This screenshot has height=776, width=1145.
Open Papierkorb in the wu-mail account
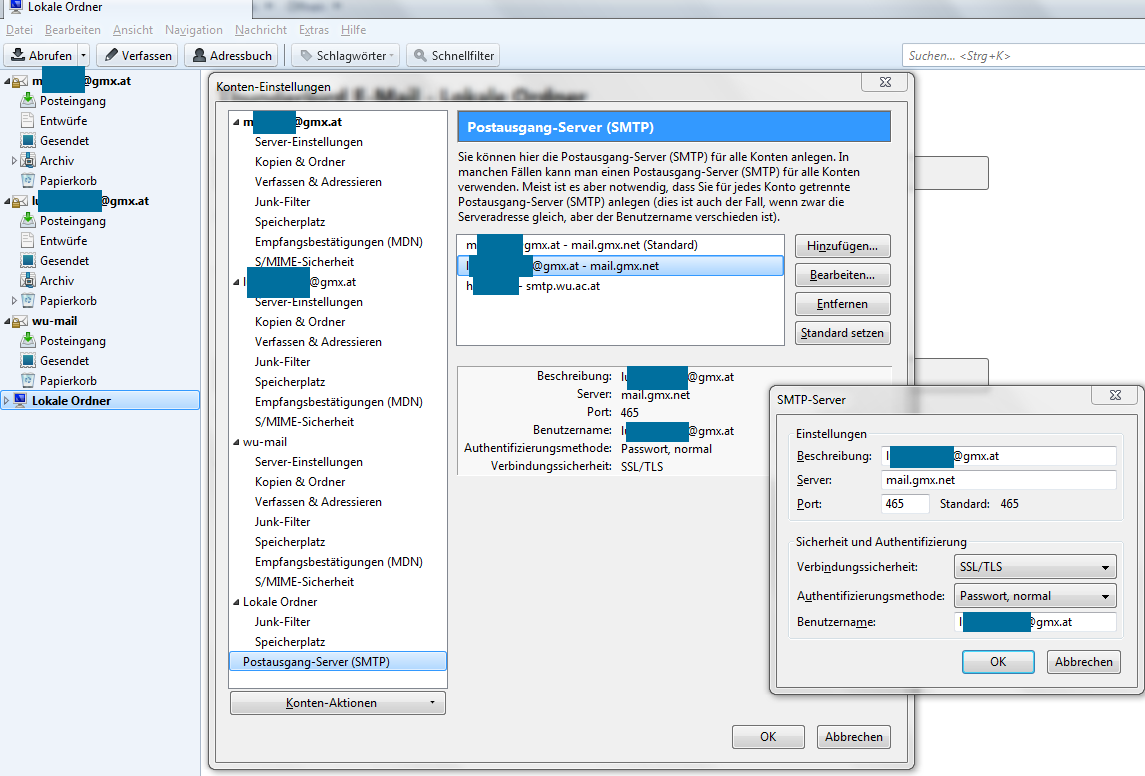(x=68, y=381)
